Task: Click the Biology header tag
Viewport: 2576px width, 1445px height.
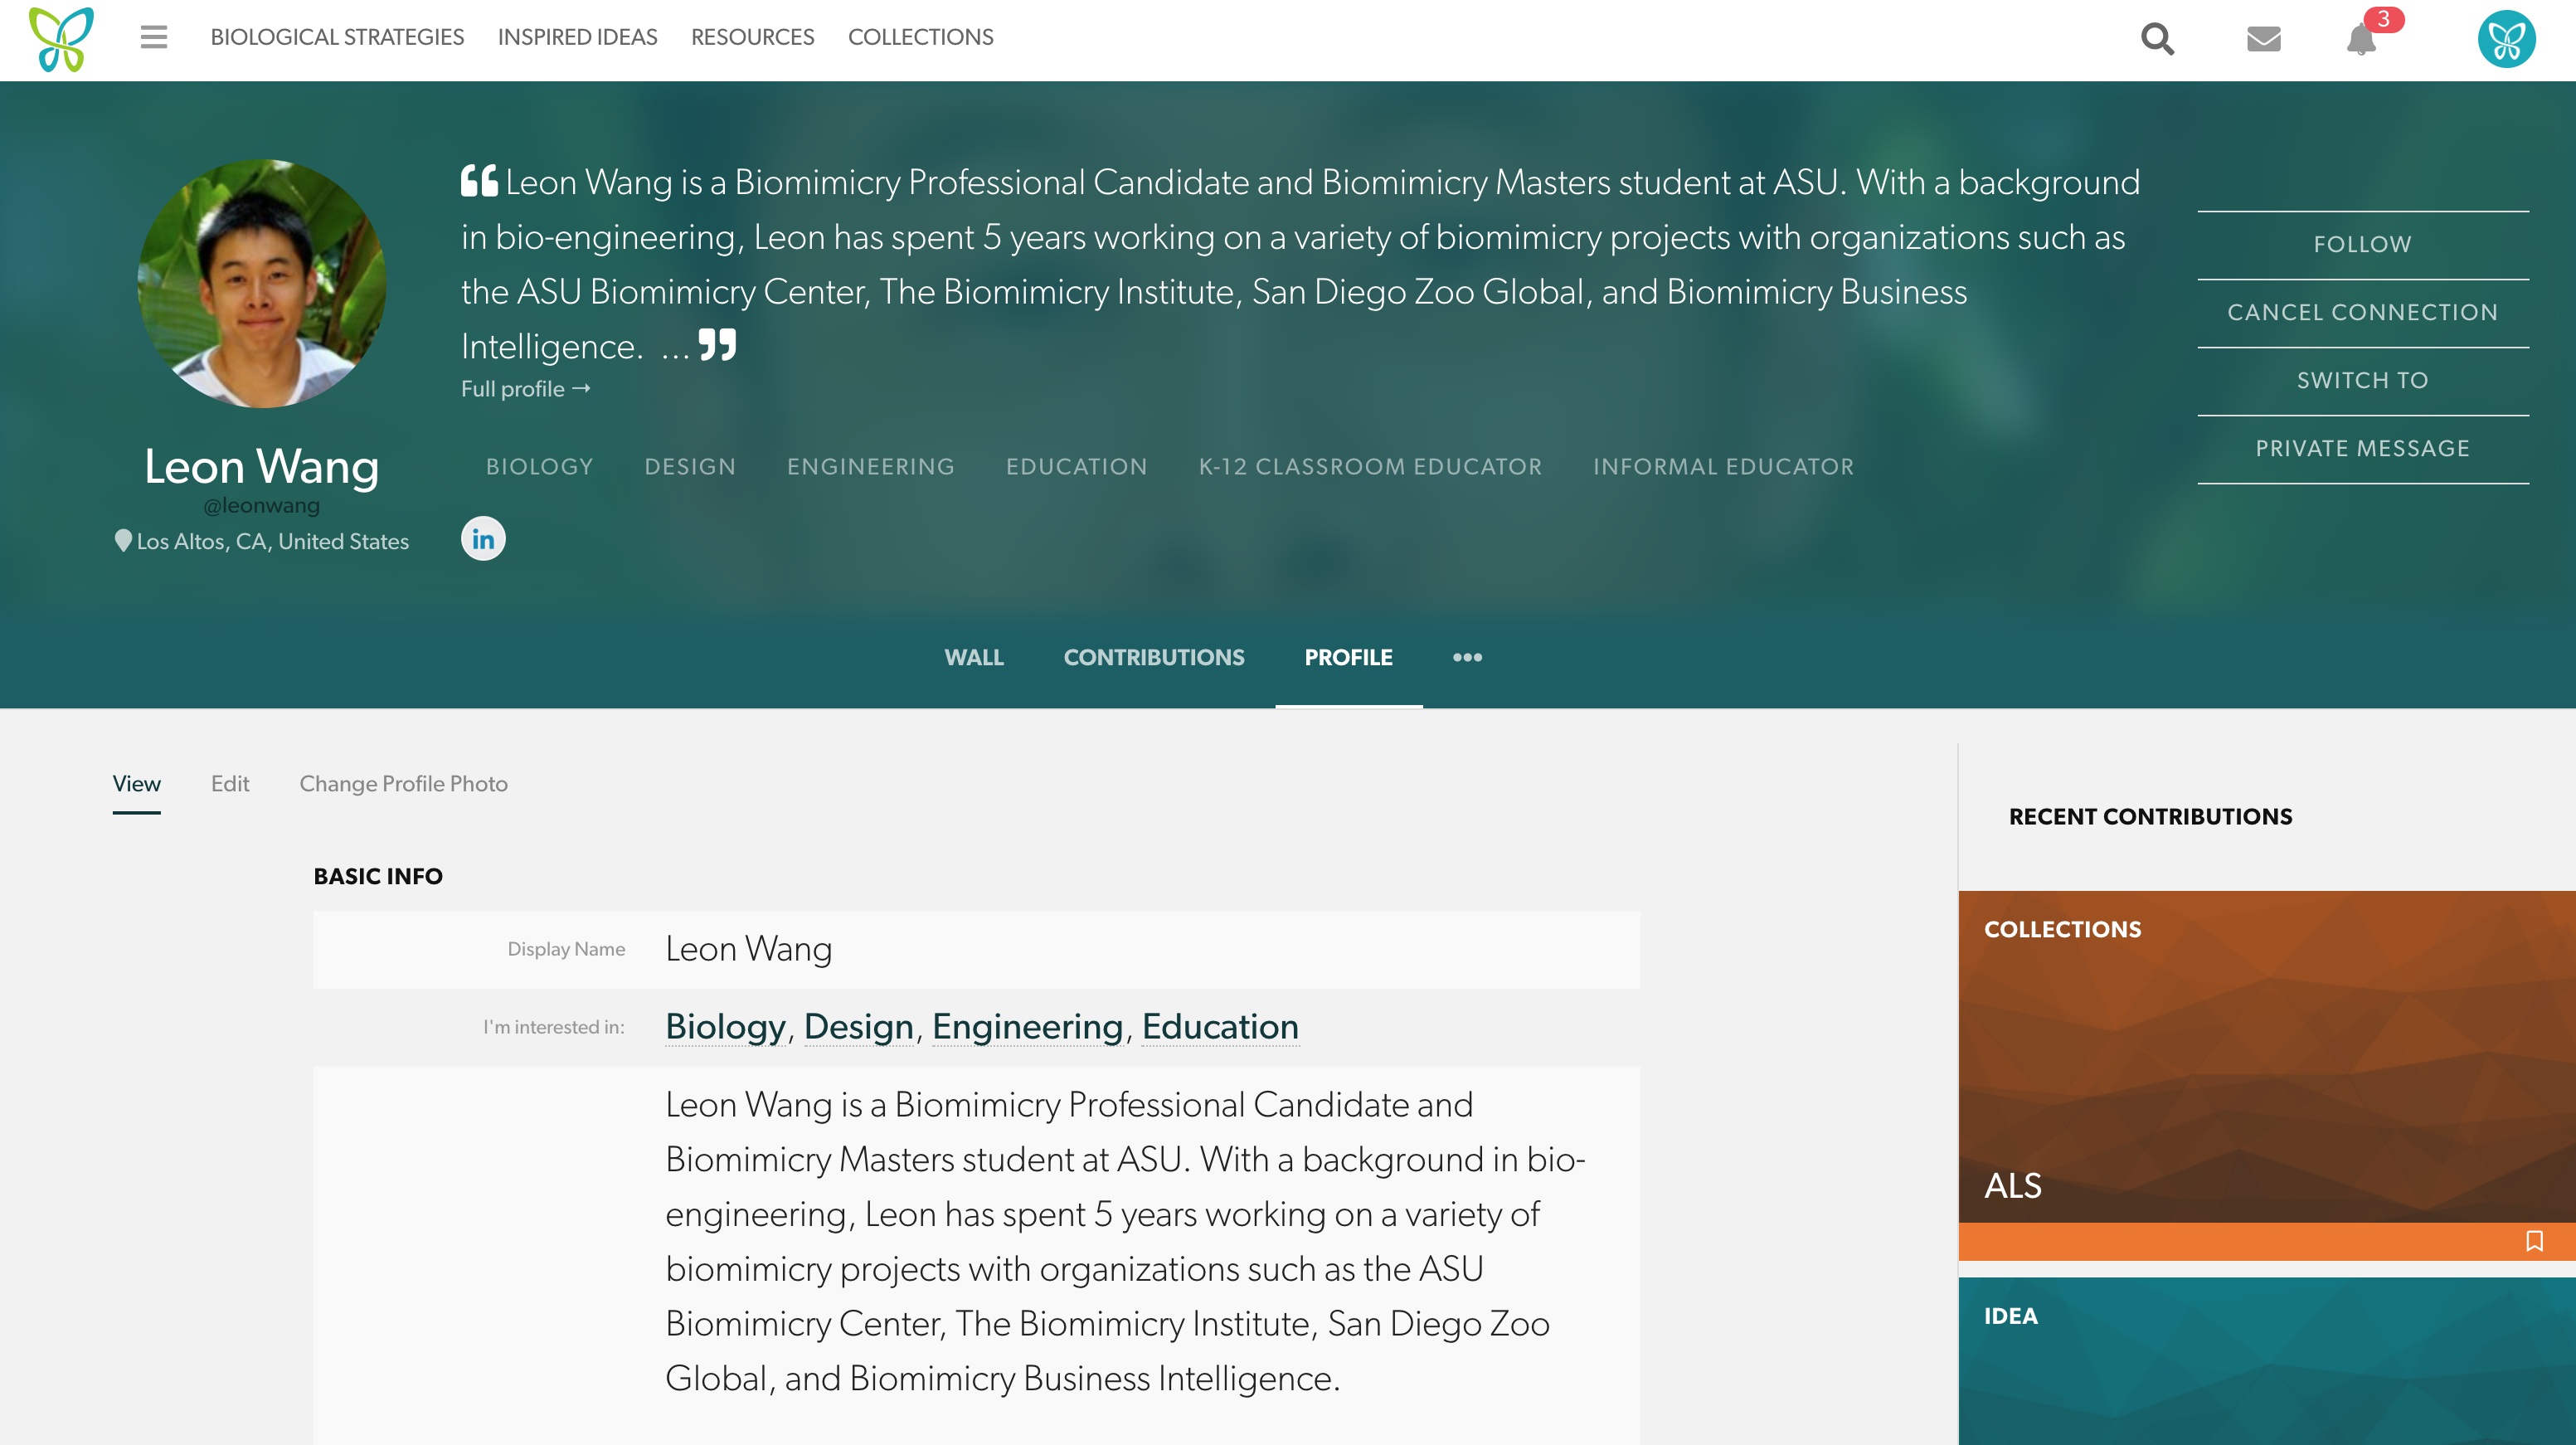Action: coord(539,467)
